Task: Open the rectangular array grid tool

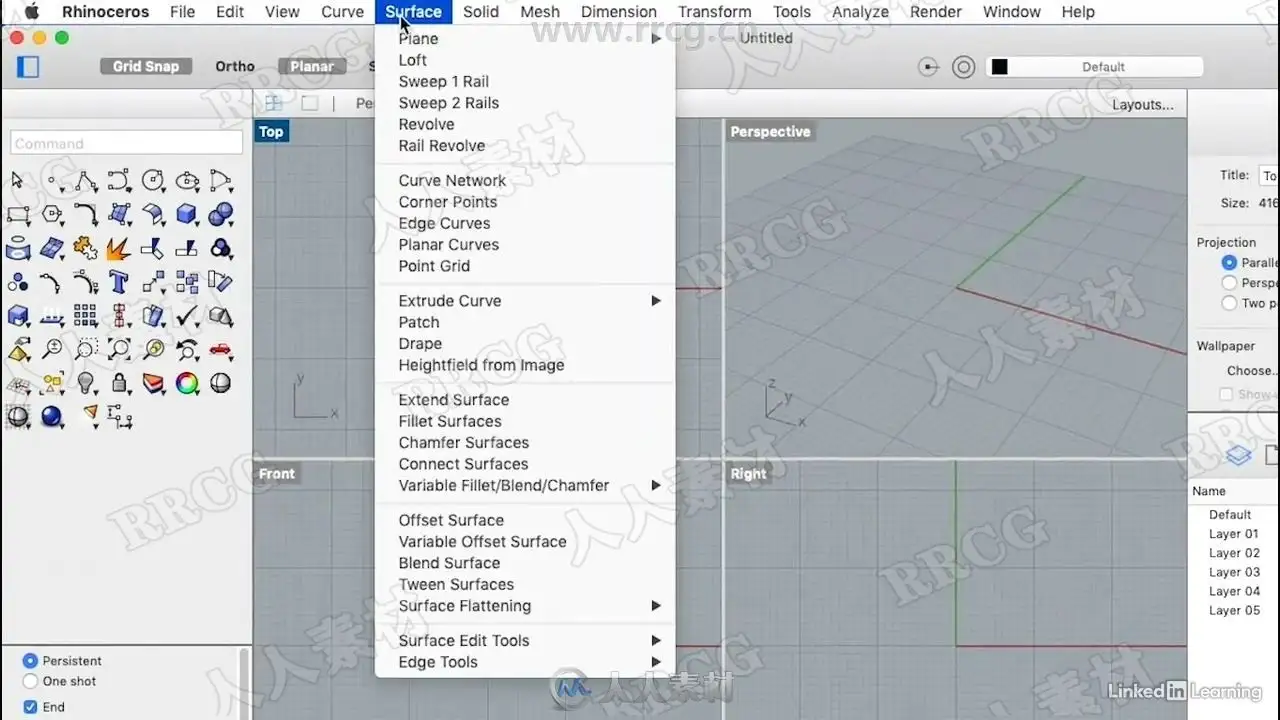Action: coord(86,316)
